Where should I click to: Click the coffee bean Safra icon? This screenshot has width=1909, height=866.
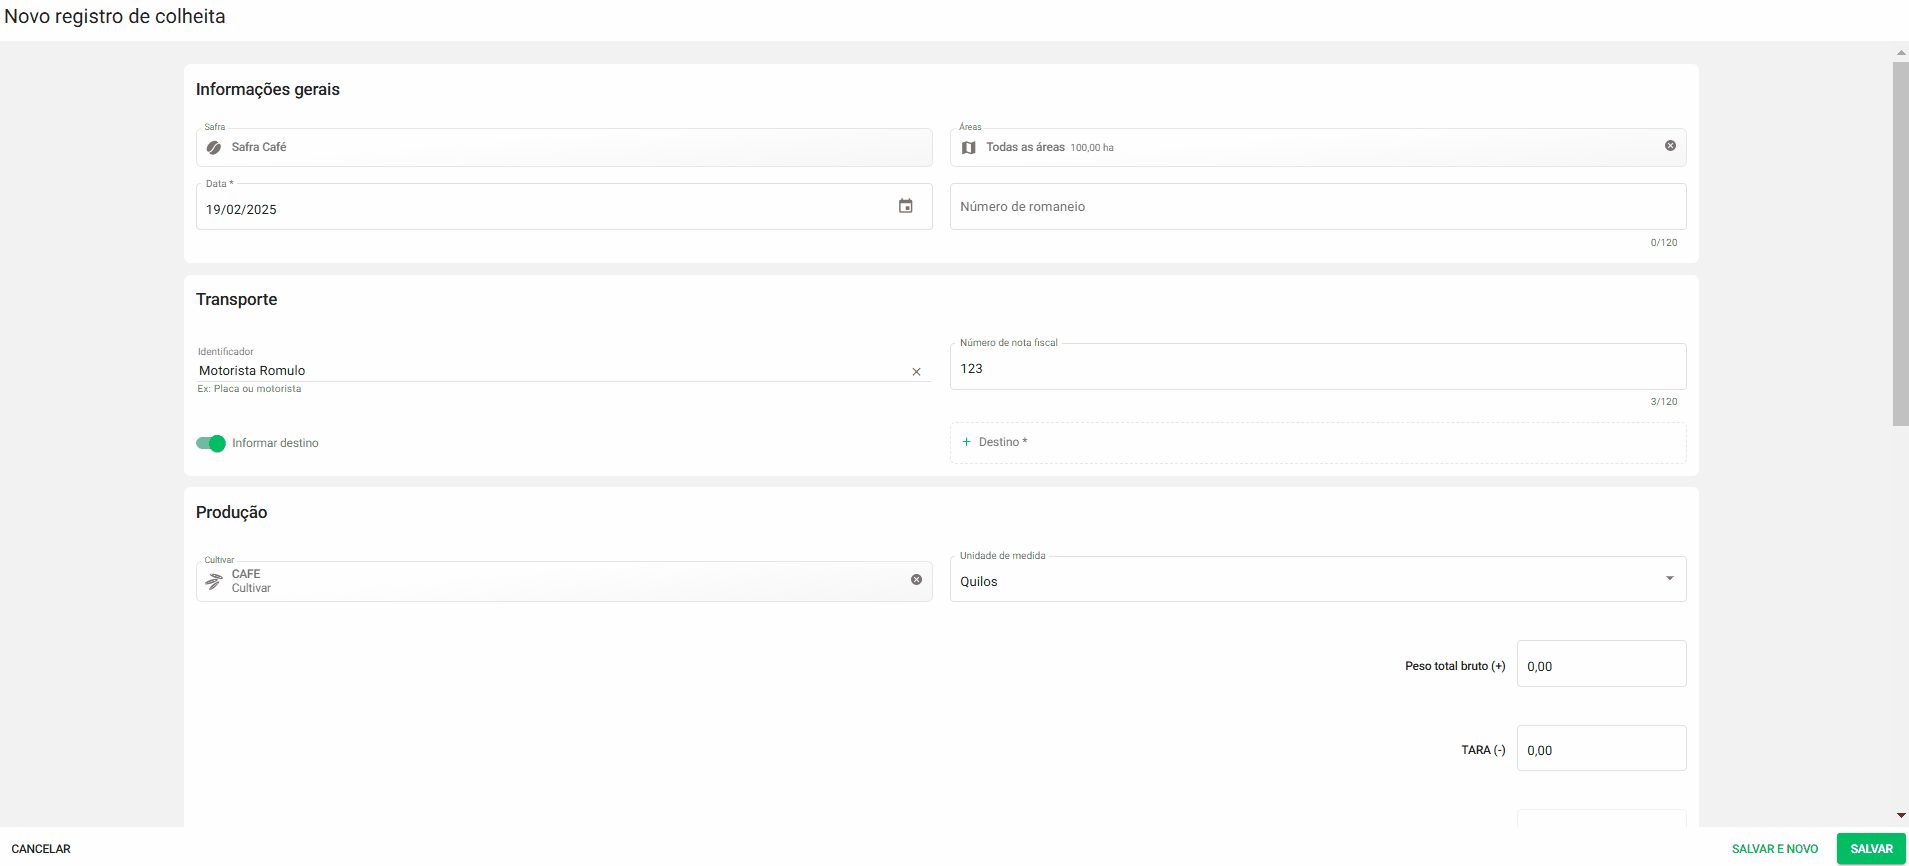click(x=214, y=148)
